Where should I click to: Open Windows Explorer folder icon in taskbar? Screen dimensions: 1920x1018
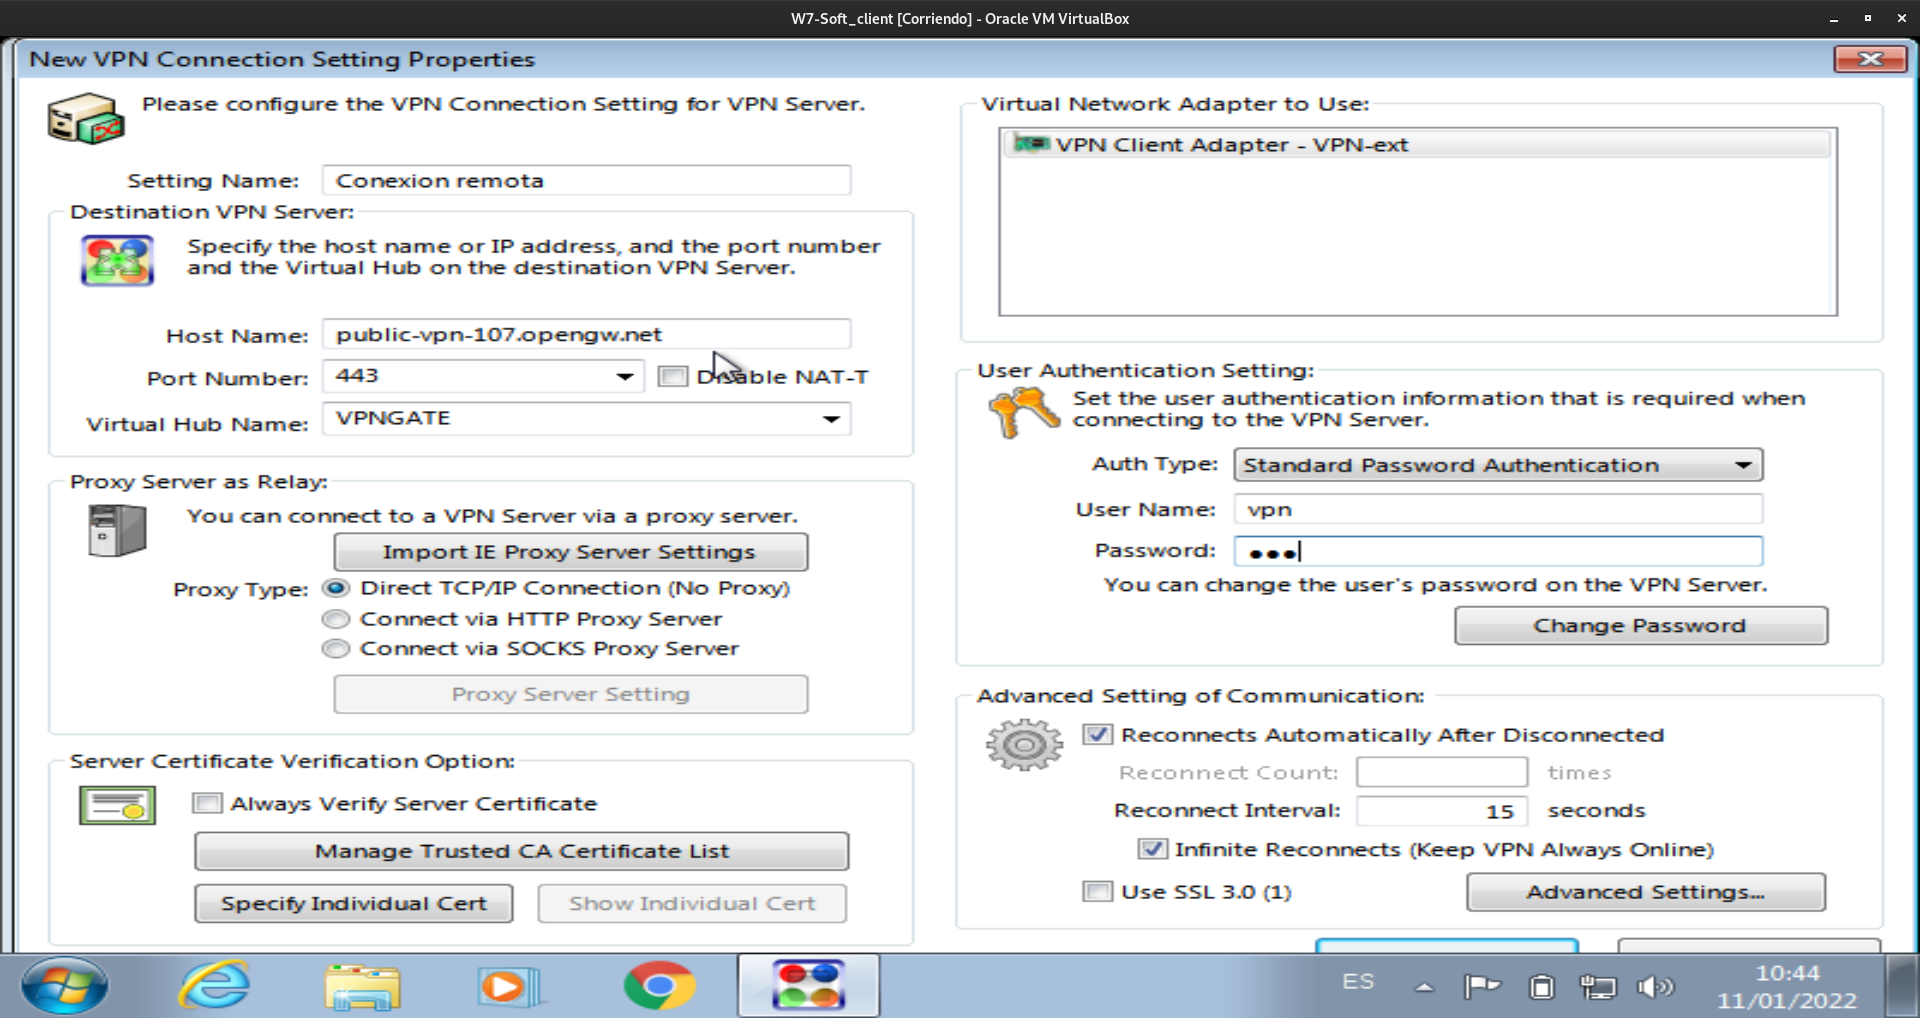coord(362,986)
